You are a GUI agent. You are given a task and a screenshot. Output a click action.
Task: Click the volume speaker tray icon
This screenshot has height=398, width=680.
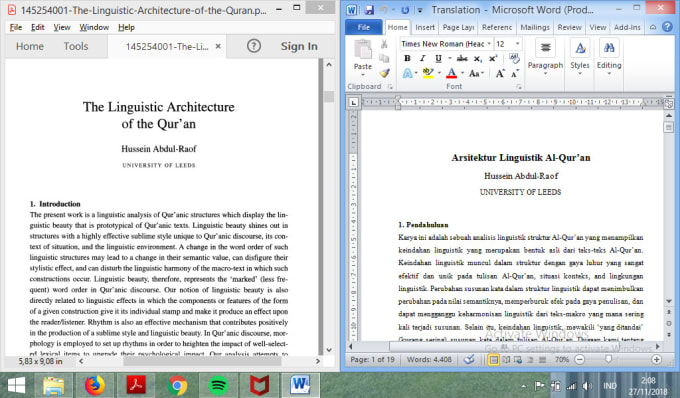[x=588, y=385]
